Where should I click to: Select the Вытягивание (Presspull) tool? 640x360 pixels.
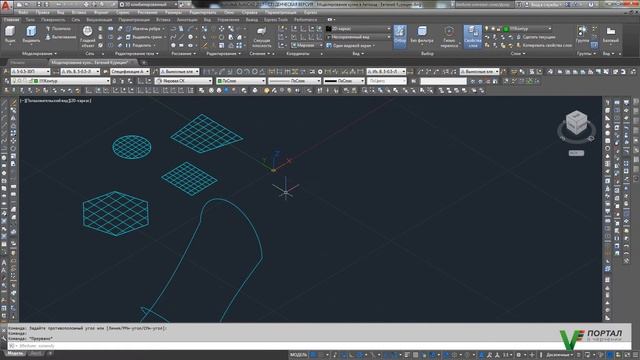[x=60, y=37]
